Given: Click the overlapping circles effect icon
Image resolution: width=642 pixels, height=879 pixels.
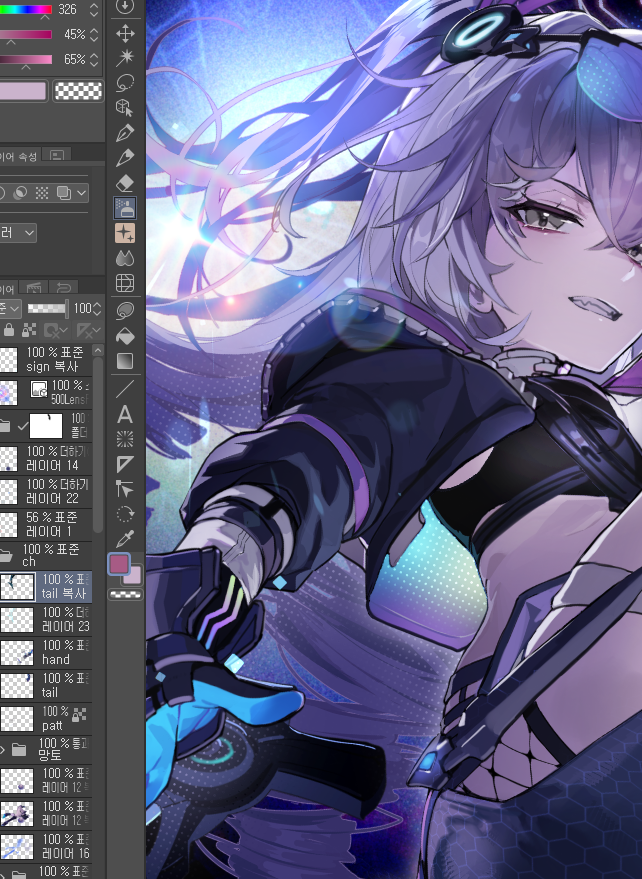Looking at the screenshot, I should (x=20, y=193).
